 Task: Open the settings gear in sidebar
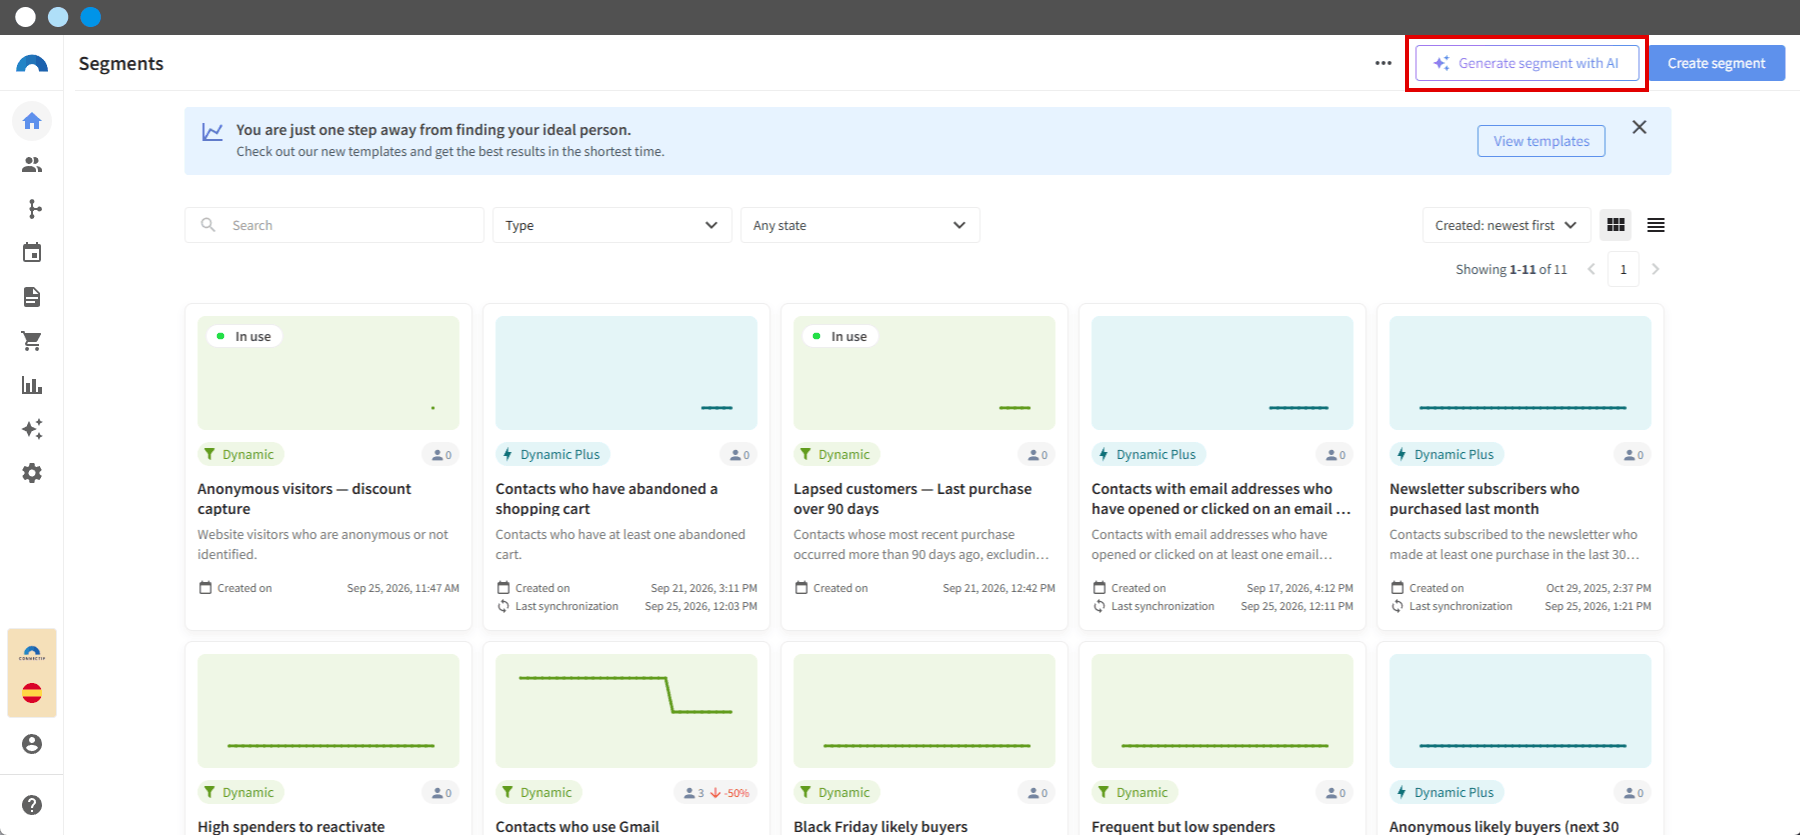click(32, 473)
